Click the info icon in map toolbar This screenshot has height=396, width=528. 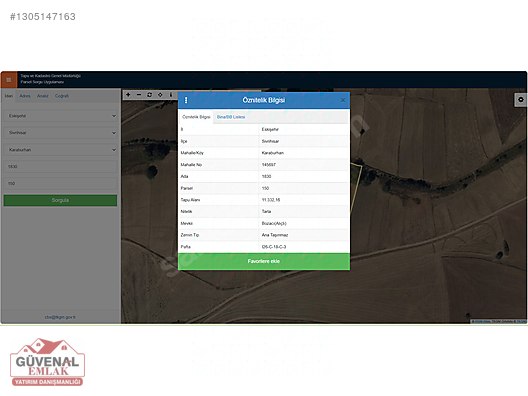point(171,95)
